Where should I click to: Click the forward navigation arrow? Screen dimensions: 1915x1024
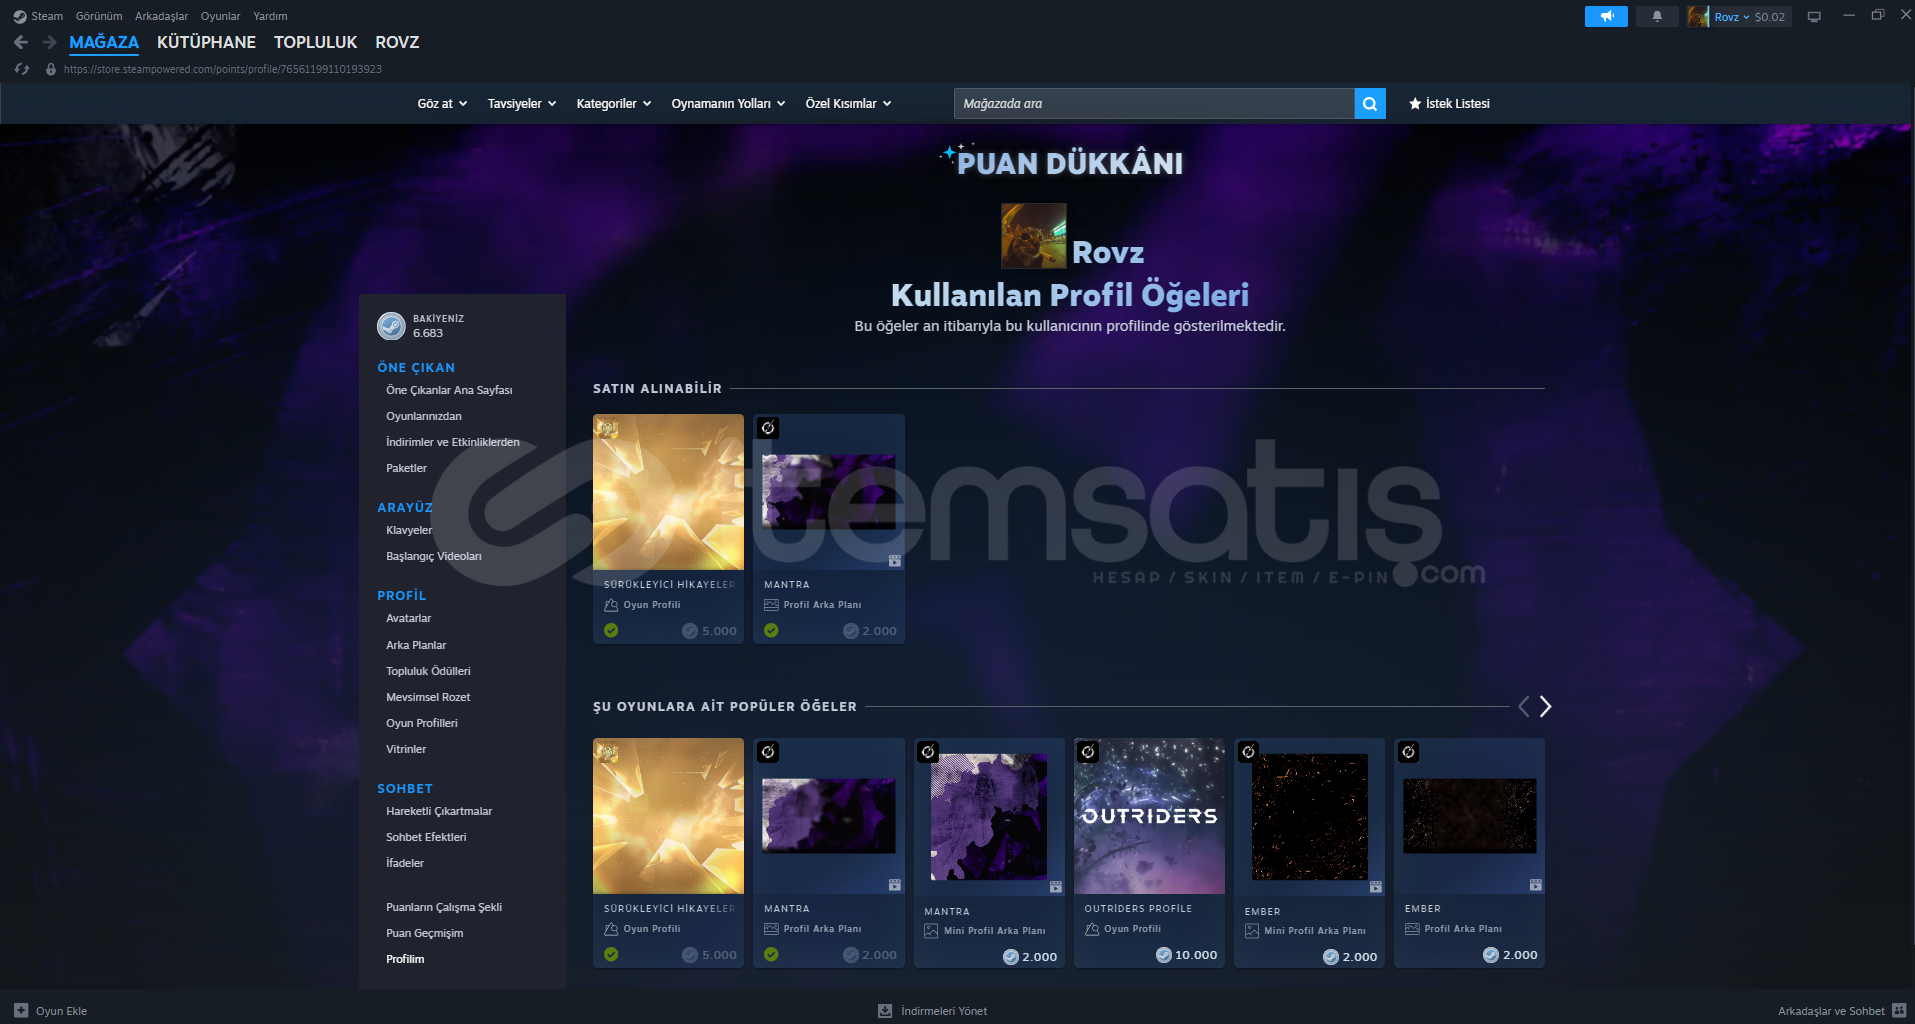coord(49,42)
